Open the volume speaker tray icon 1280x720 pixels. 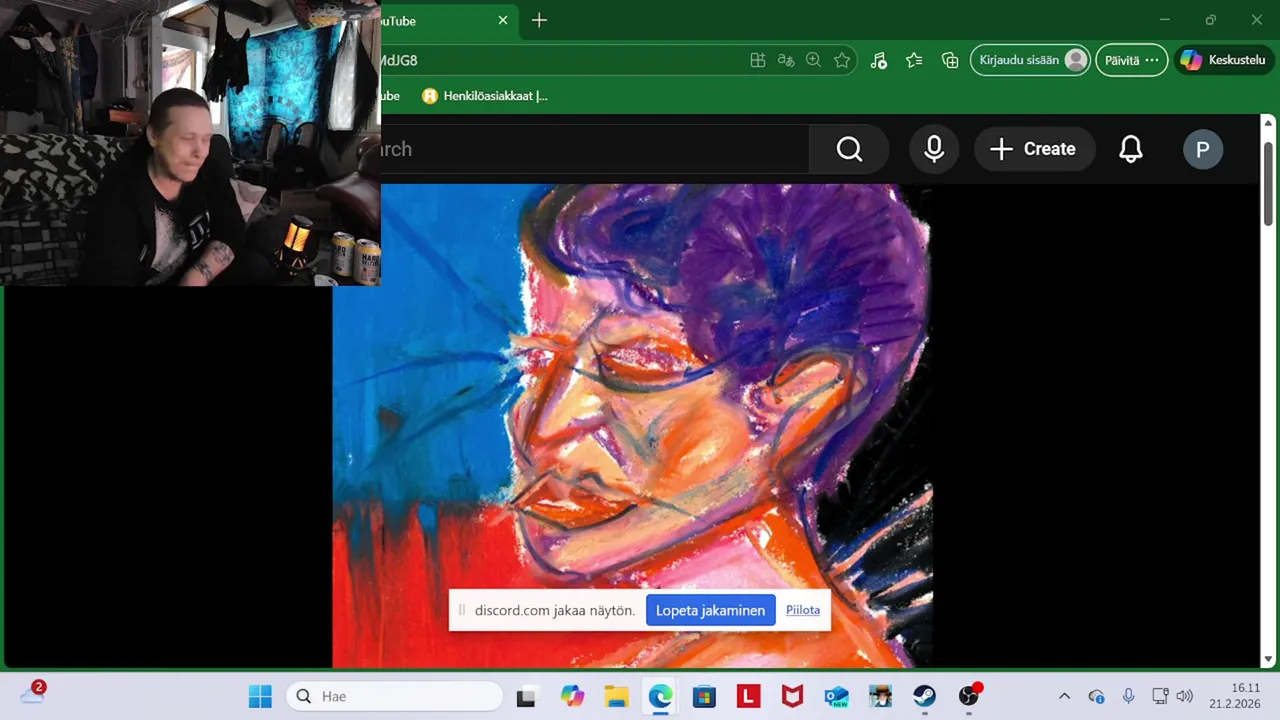pyautogui.click(x=1185, y=696)
